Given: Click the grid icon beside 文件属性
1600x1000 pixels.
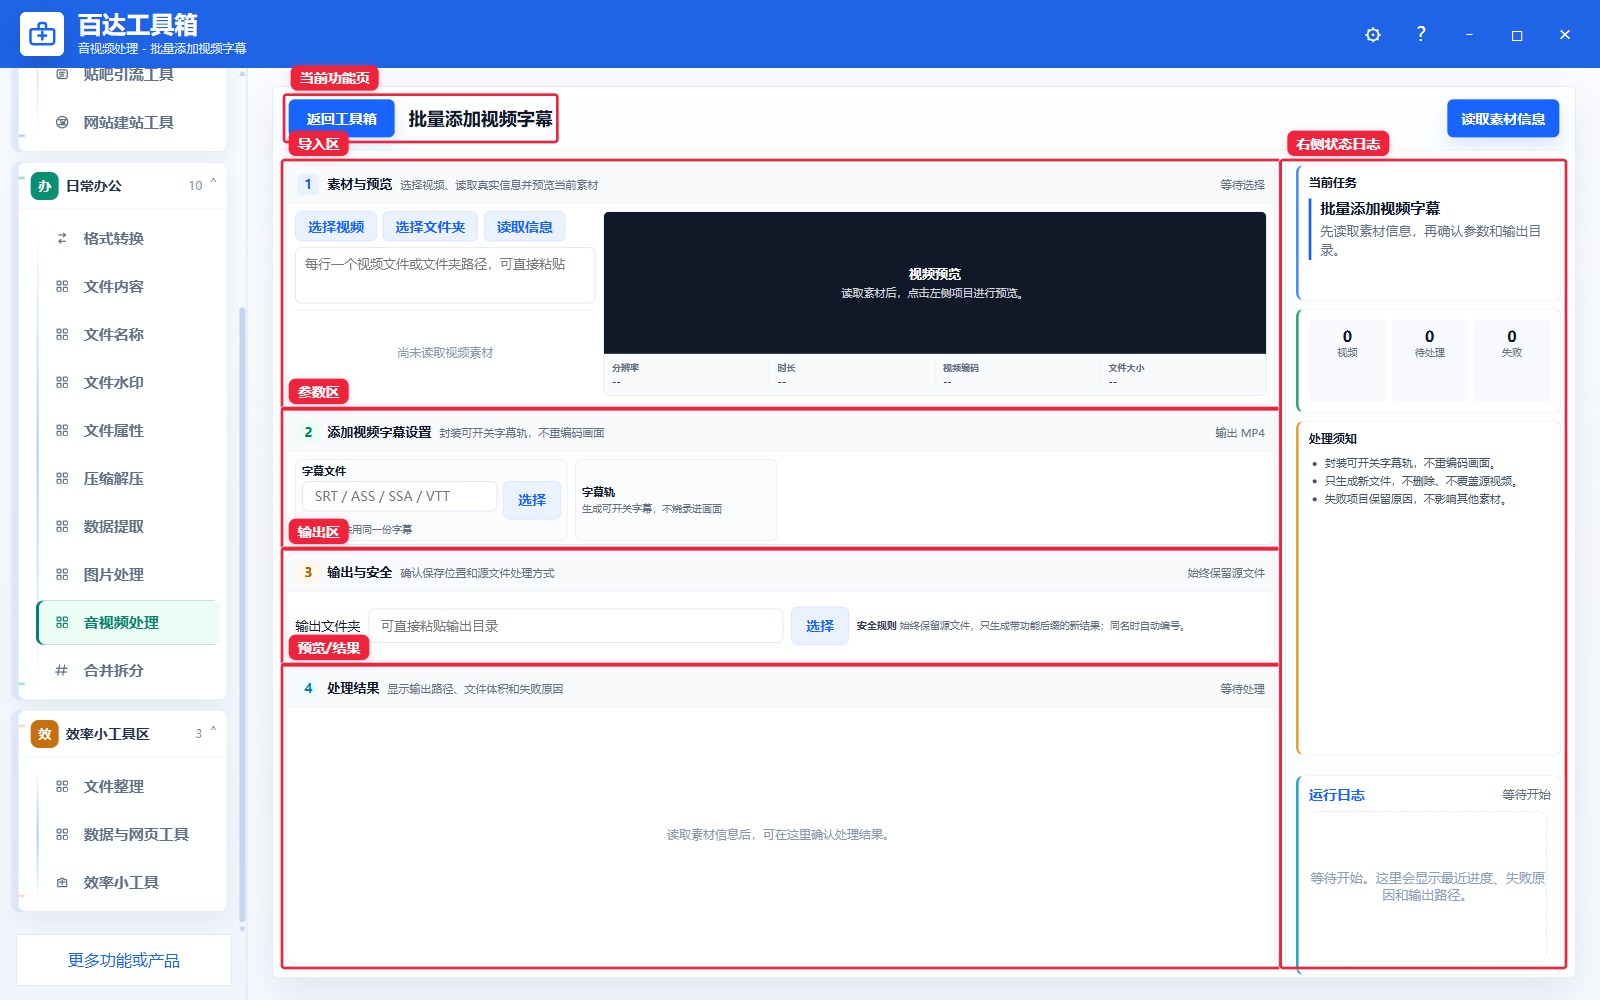Looking at the screenshot, I should click(62, 430).
